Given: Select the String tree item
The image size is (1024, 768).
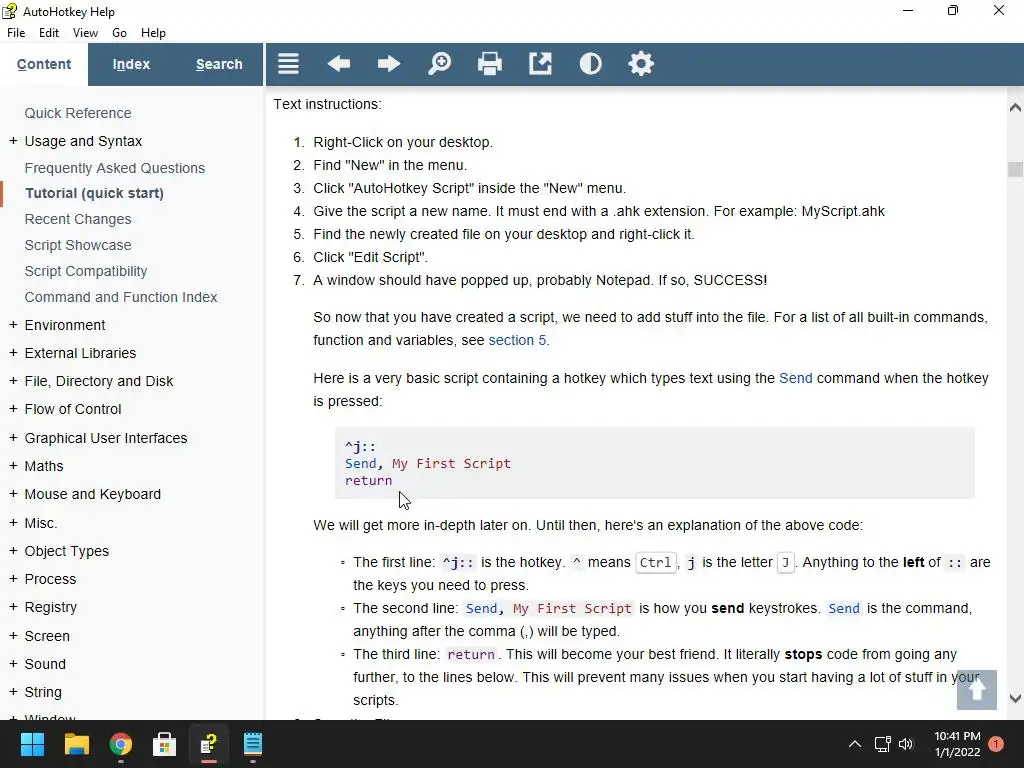Looking at the screenshot, I should pyautogui.click(x=43, y=692).
